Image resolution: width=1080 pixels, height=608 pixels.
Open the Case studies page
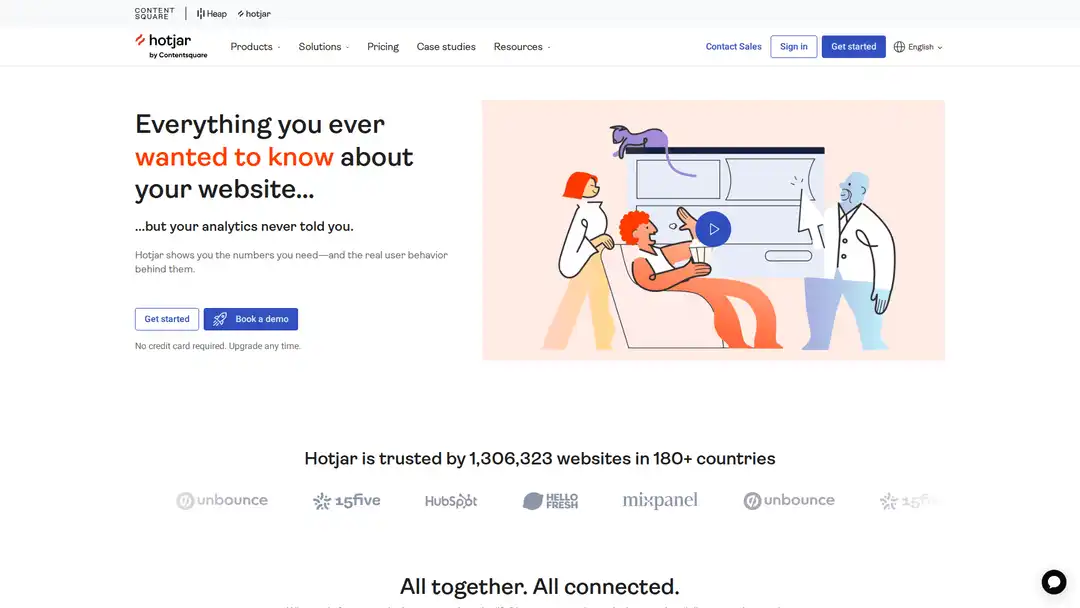[446, 46]
